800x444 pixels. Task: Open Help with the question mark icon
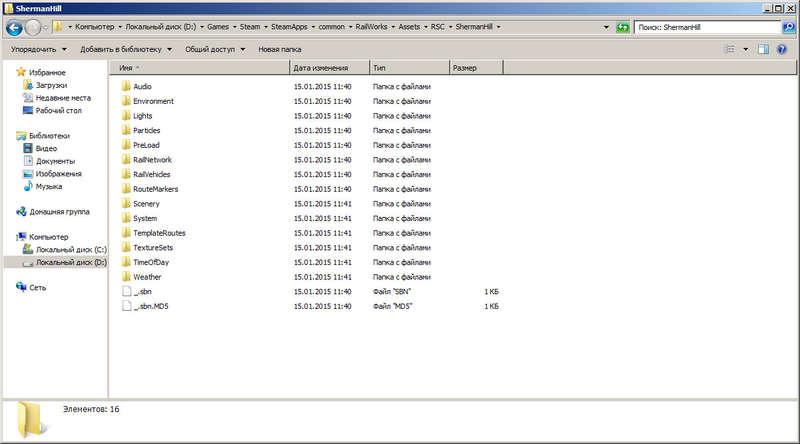tap(782, 50)
